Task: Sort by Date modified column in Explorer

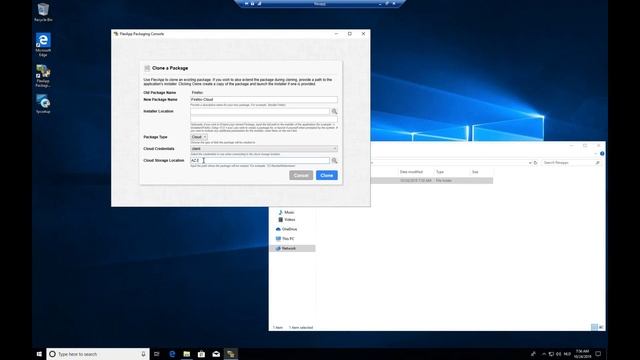Action: 411,172
